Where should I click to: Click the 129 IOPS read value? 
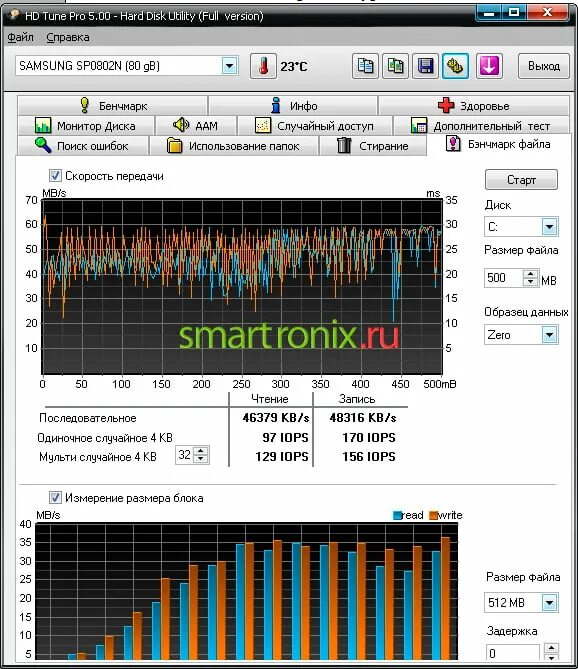282,457
